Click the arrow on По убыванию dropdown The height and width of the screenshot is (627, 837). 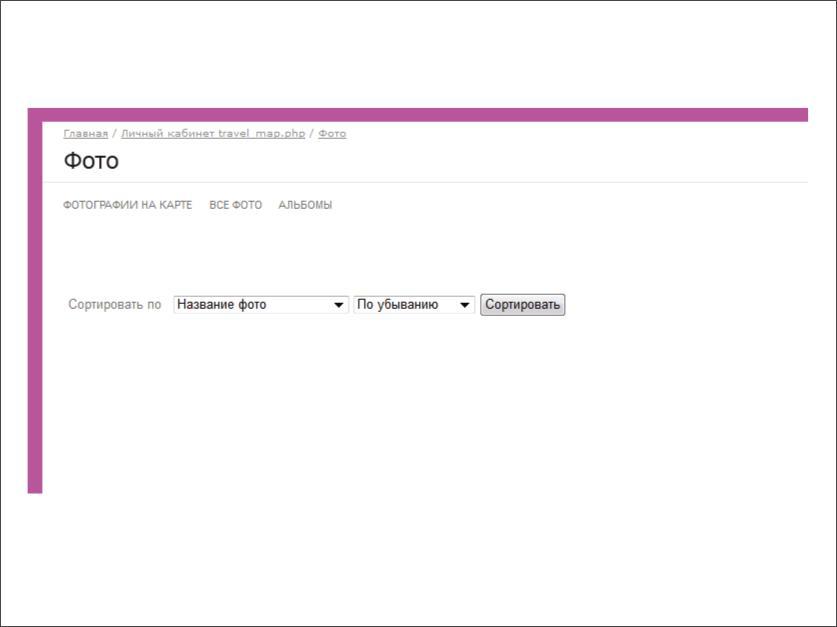[x=465, y=305]
